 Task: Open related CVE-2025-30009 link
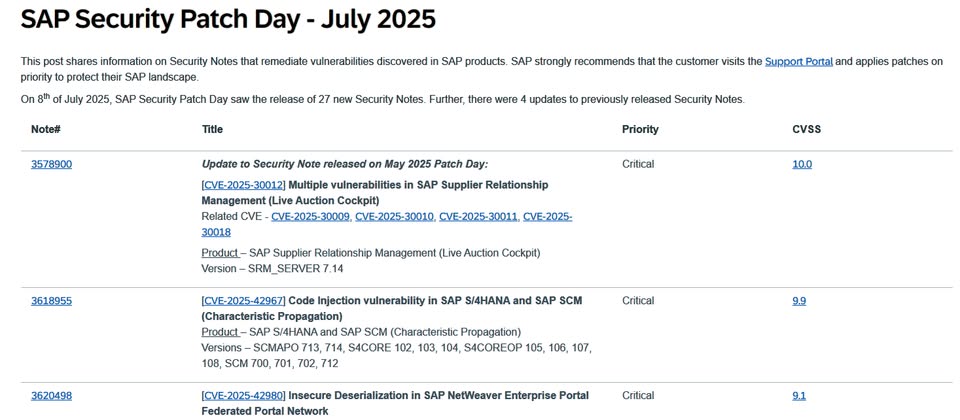click(x=310, y=216)
